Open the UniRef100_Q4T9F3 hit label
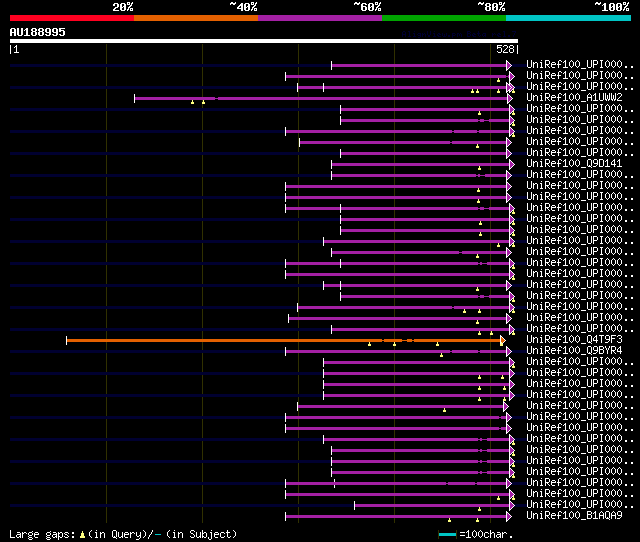 pyautogui.click(x=574, y=339)
